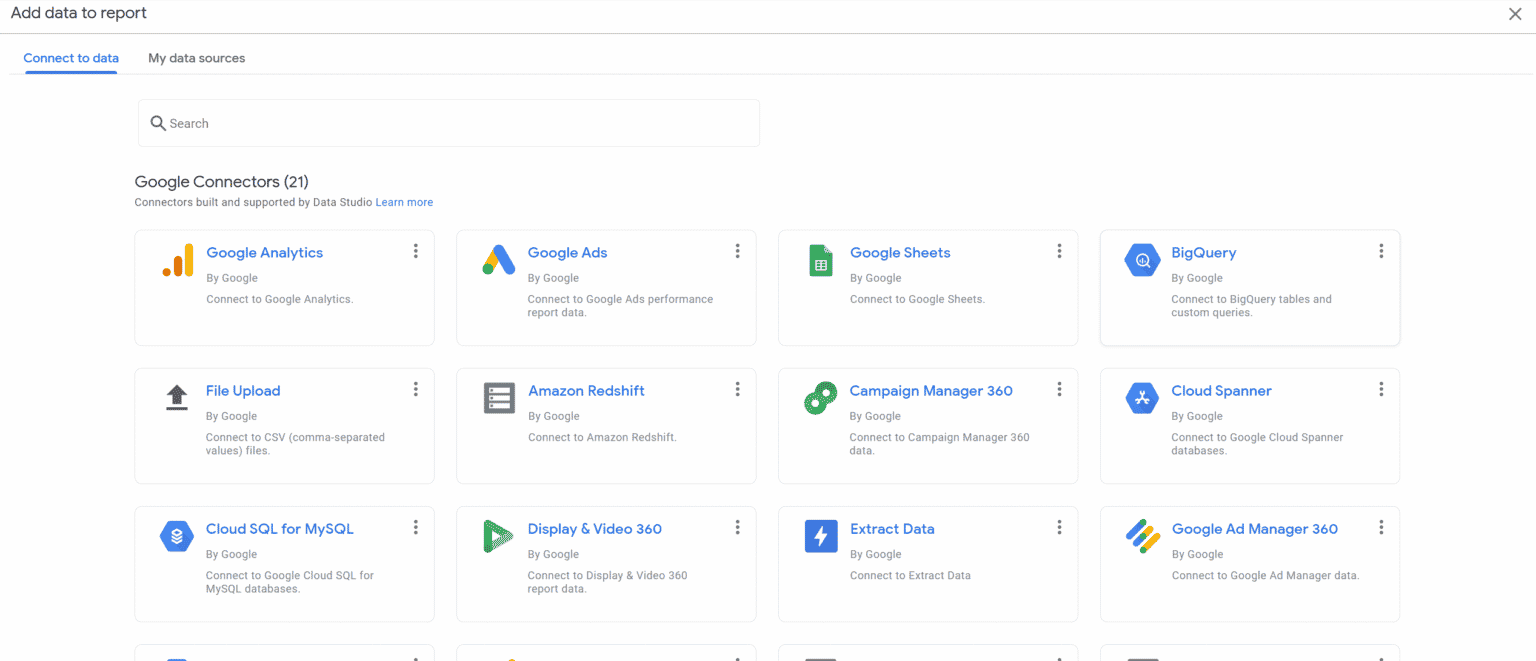Click the Google Ads connector icon

[499, 259]
